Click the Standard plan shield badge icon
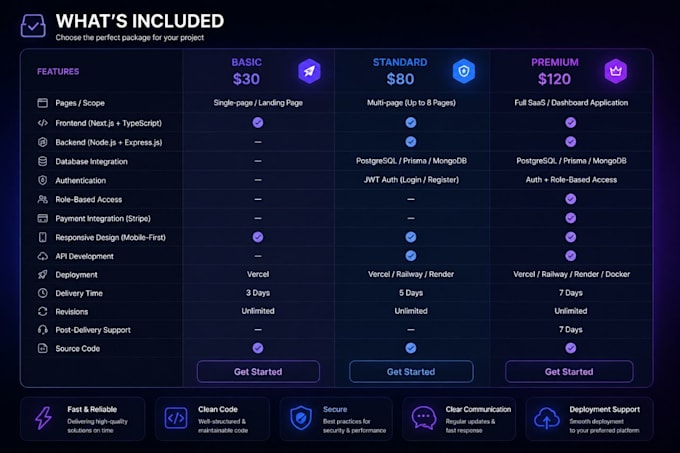 [464, 71]
